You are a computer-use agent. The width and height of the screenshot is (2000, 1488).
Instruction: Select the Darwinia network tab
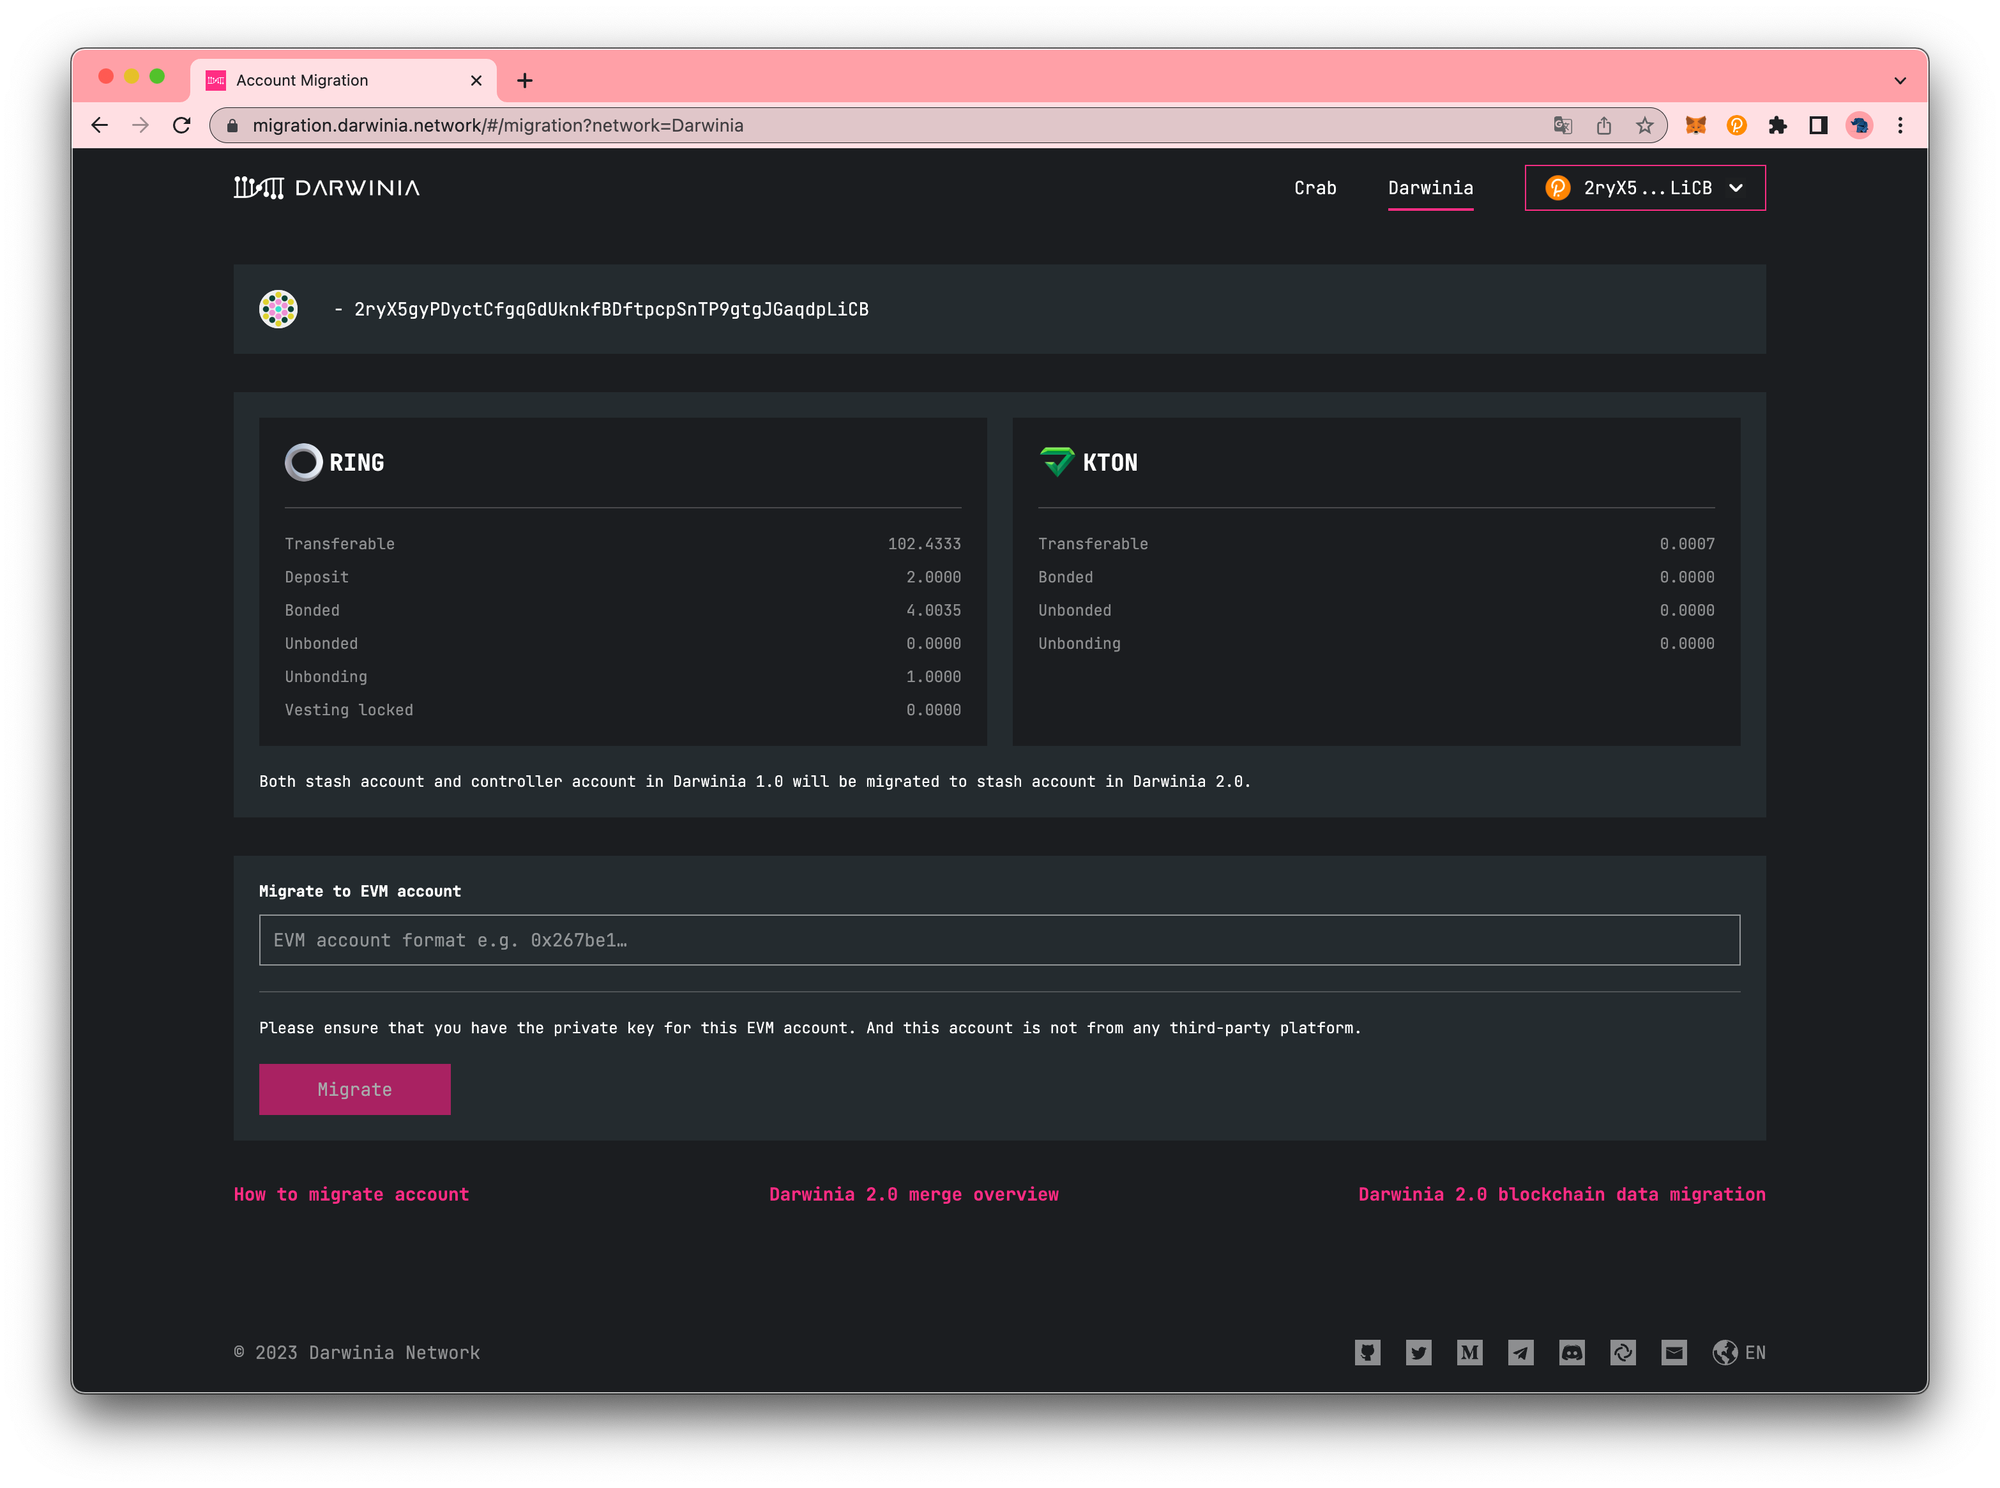tap(1430, 188)
